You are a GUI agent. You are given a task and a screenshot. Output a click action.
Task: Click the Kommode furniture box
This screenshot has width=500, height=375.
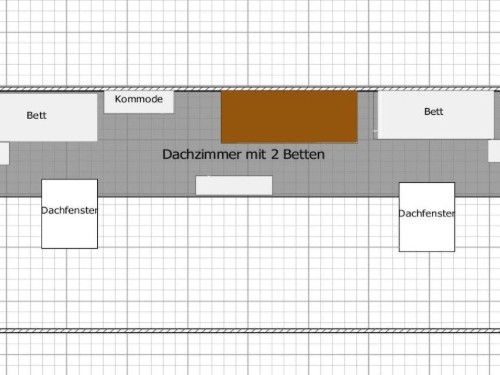[139, 102]
